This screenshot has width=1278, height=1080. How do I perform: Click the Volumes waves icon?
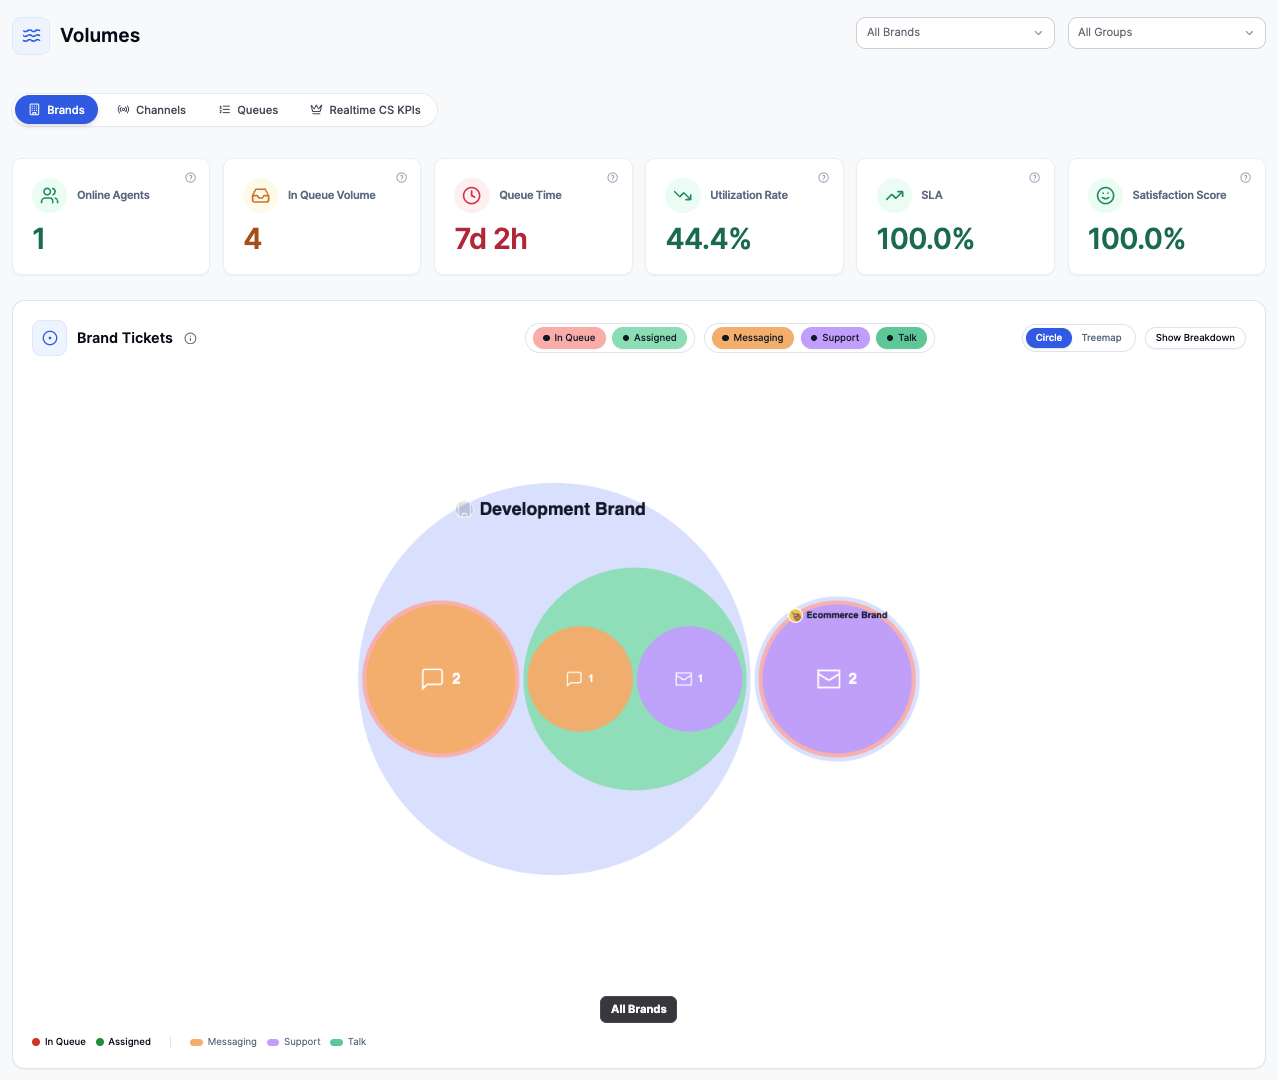pos(31,36)
